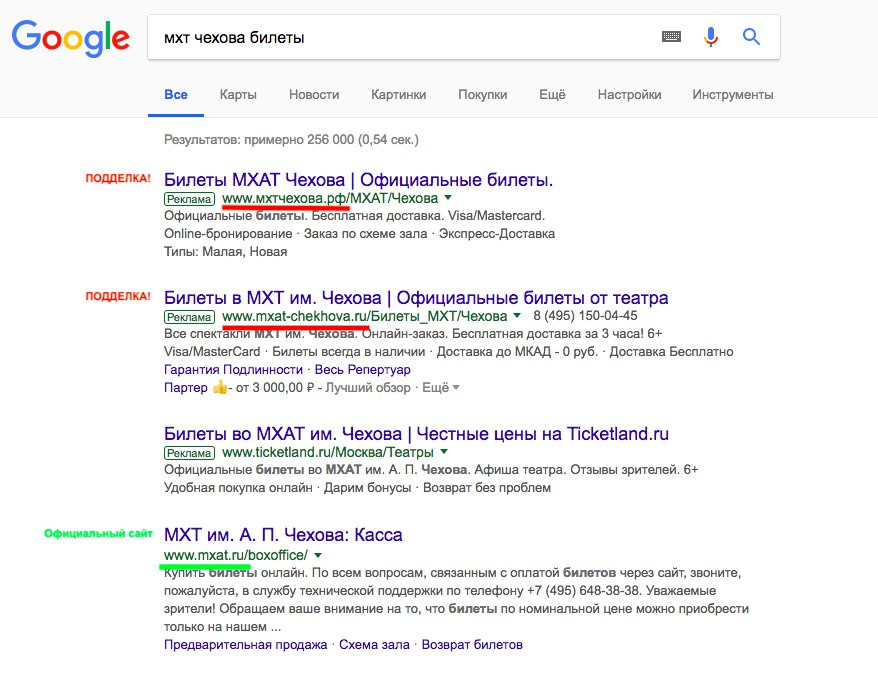Switch to Картинки tab
878x674 pixels.
tap(399, 95)
